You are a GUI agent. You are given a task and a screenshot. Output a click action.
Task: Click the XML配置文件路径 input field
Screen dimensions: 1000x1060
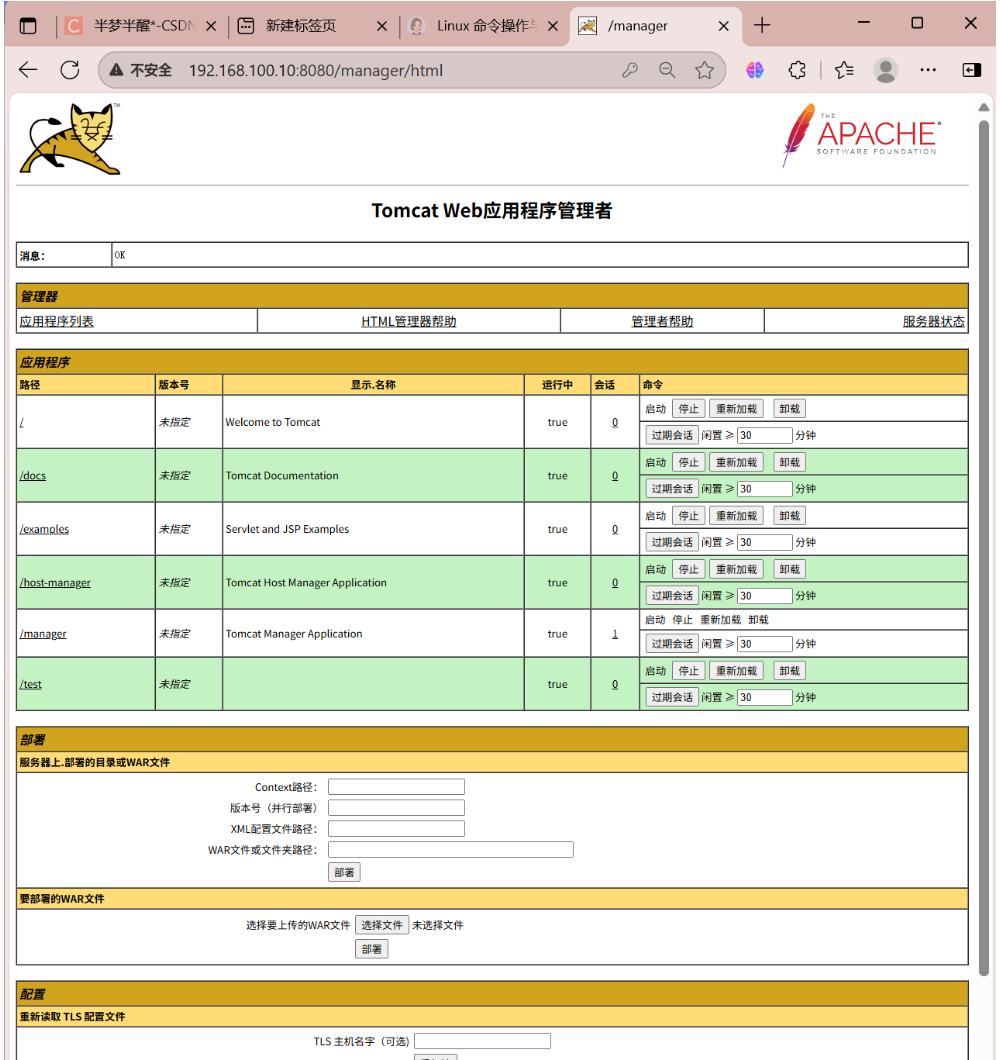(x=396, y=829)
